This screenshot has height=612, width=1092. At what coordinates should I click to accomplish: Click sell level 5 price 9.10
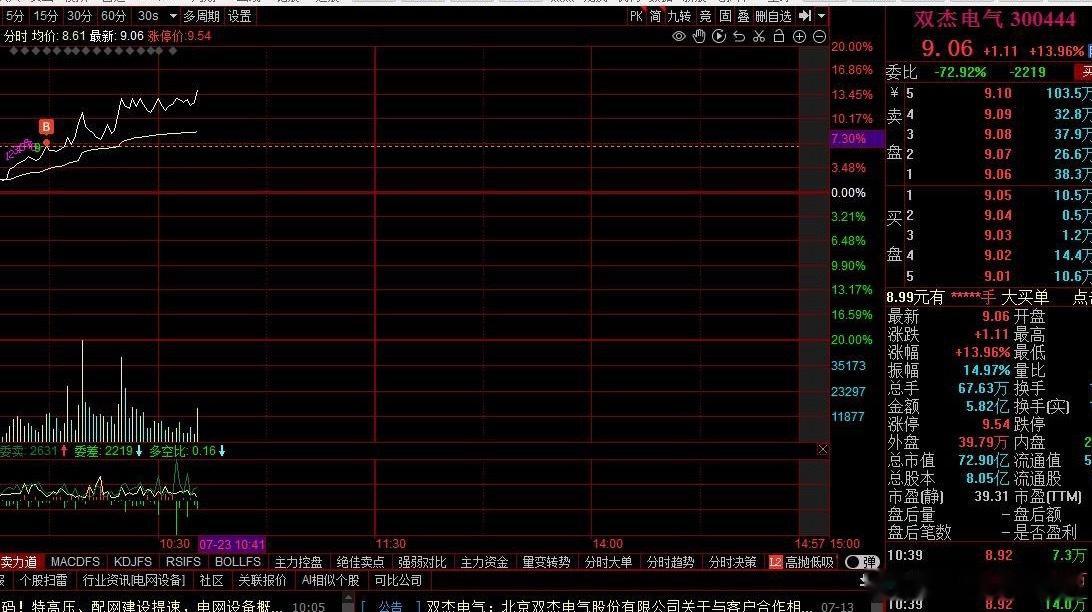pos(997,93)
